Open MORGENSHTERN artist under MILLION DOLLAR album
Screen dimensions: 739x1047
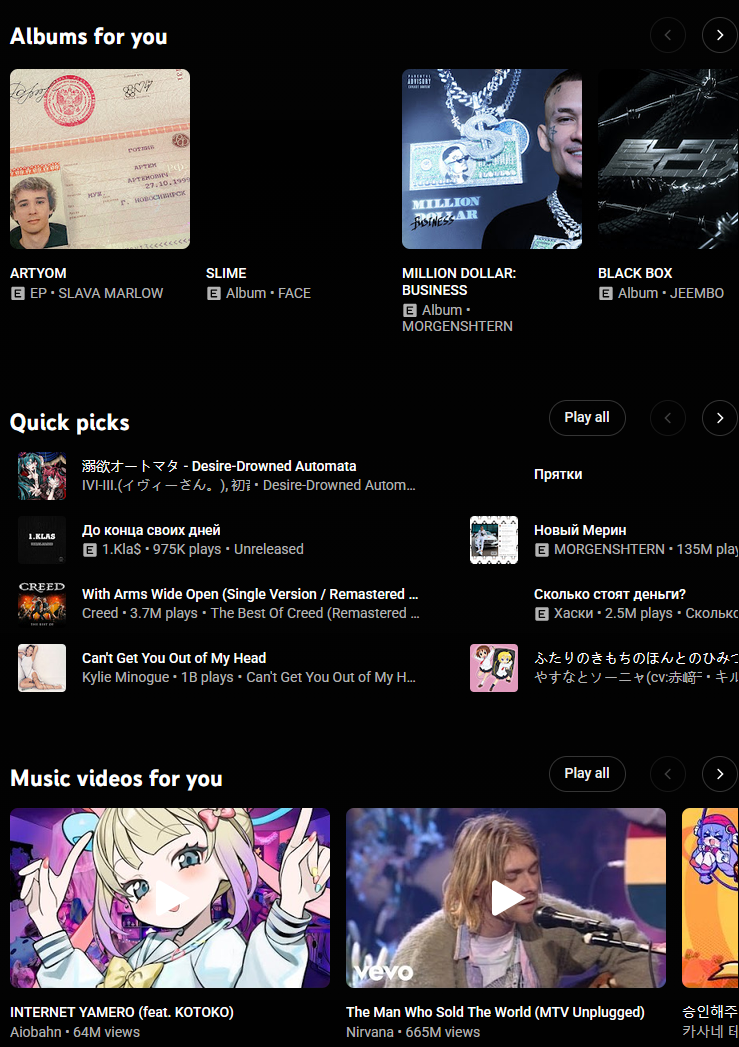pos(457,327)
